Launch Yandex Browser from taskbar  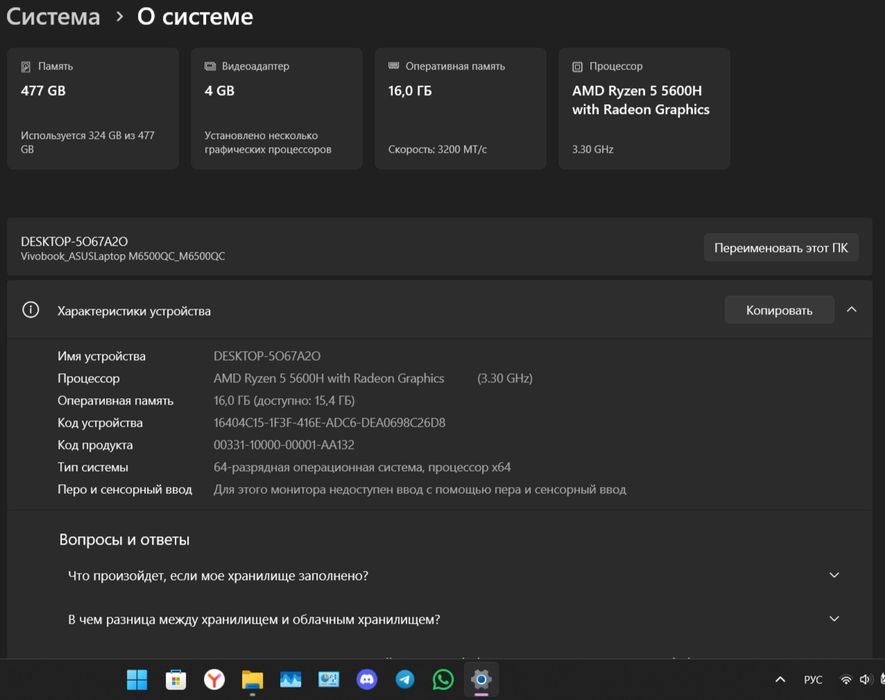(x=214, y=680)
